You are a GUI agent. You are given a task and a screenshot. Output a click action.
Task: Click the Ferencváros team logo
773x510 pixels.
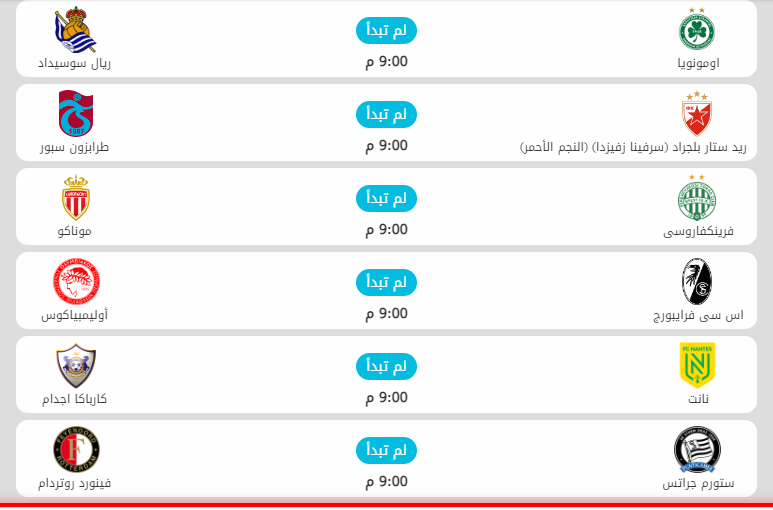(697, 197)
